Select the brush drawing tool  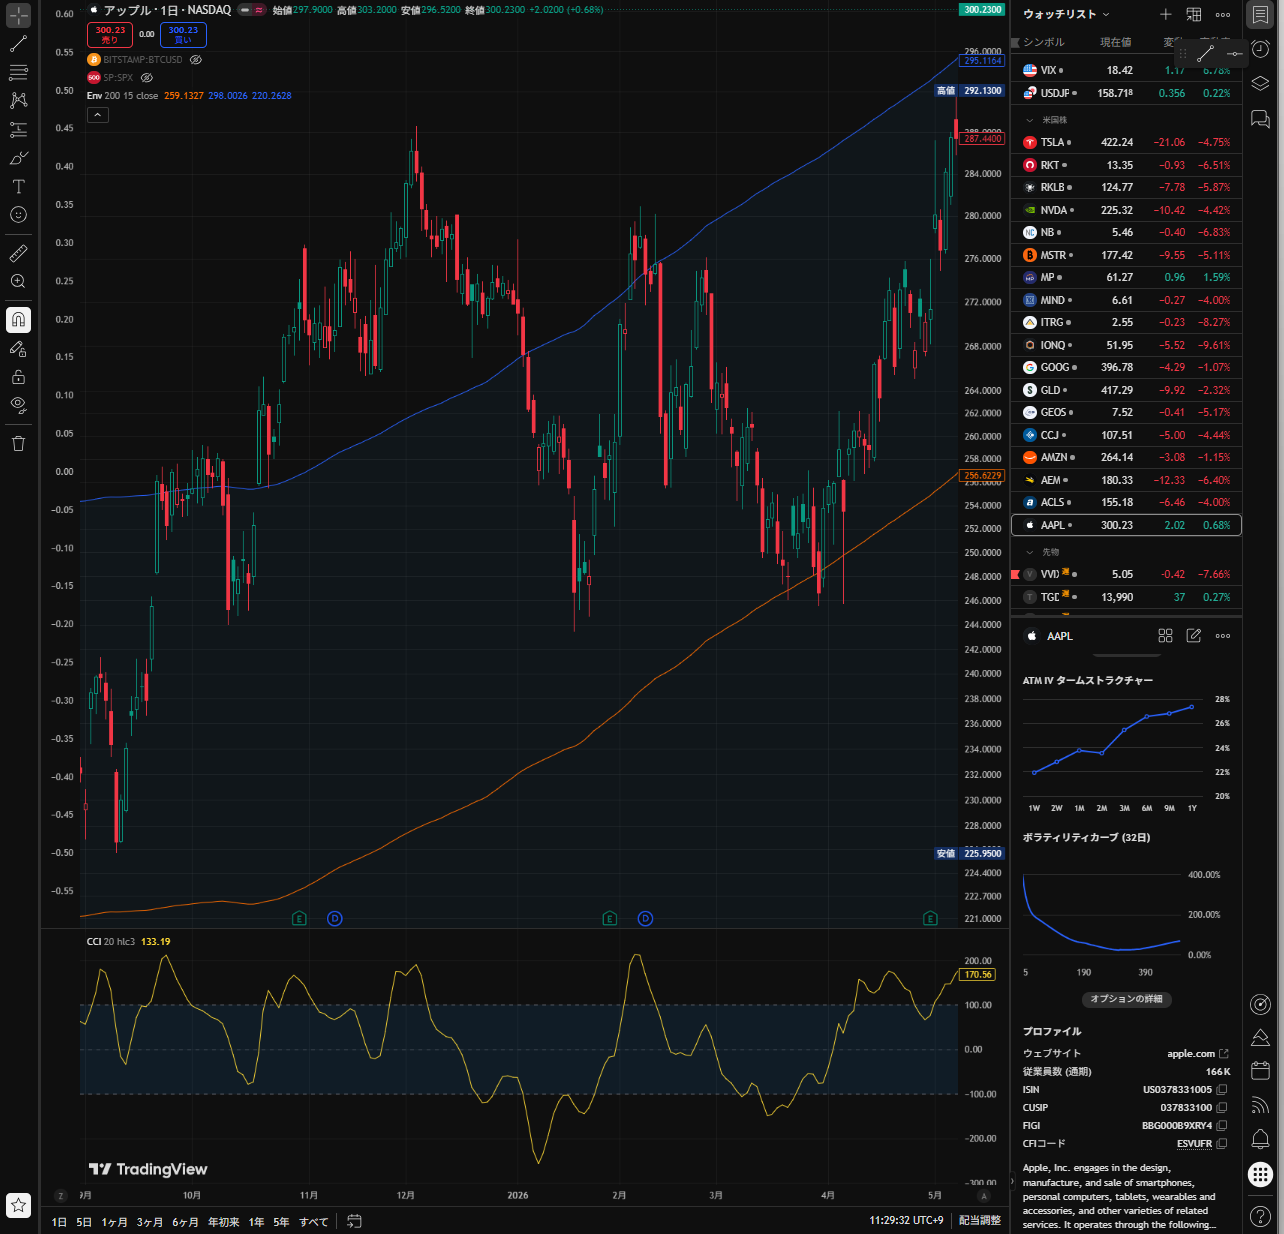pos(18,158)
